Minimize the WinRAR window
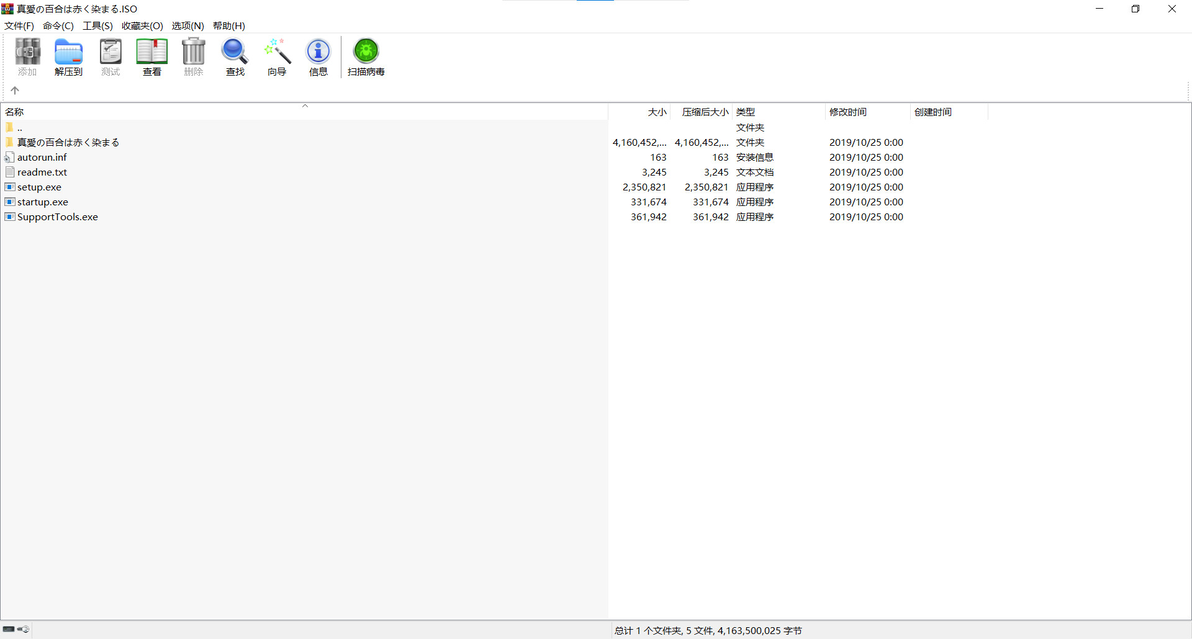Screen dimensions: 1192x639 [1099, 9]
